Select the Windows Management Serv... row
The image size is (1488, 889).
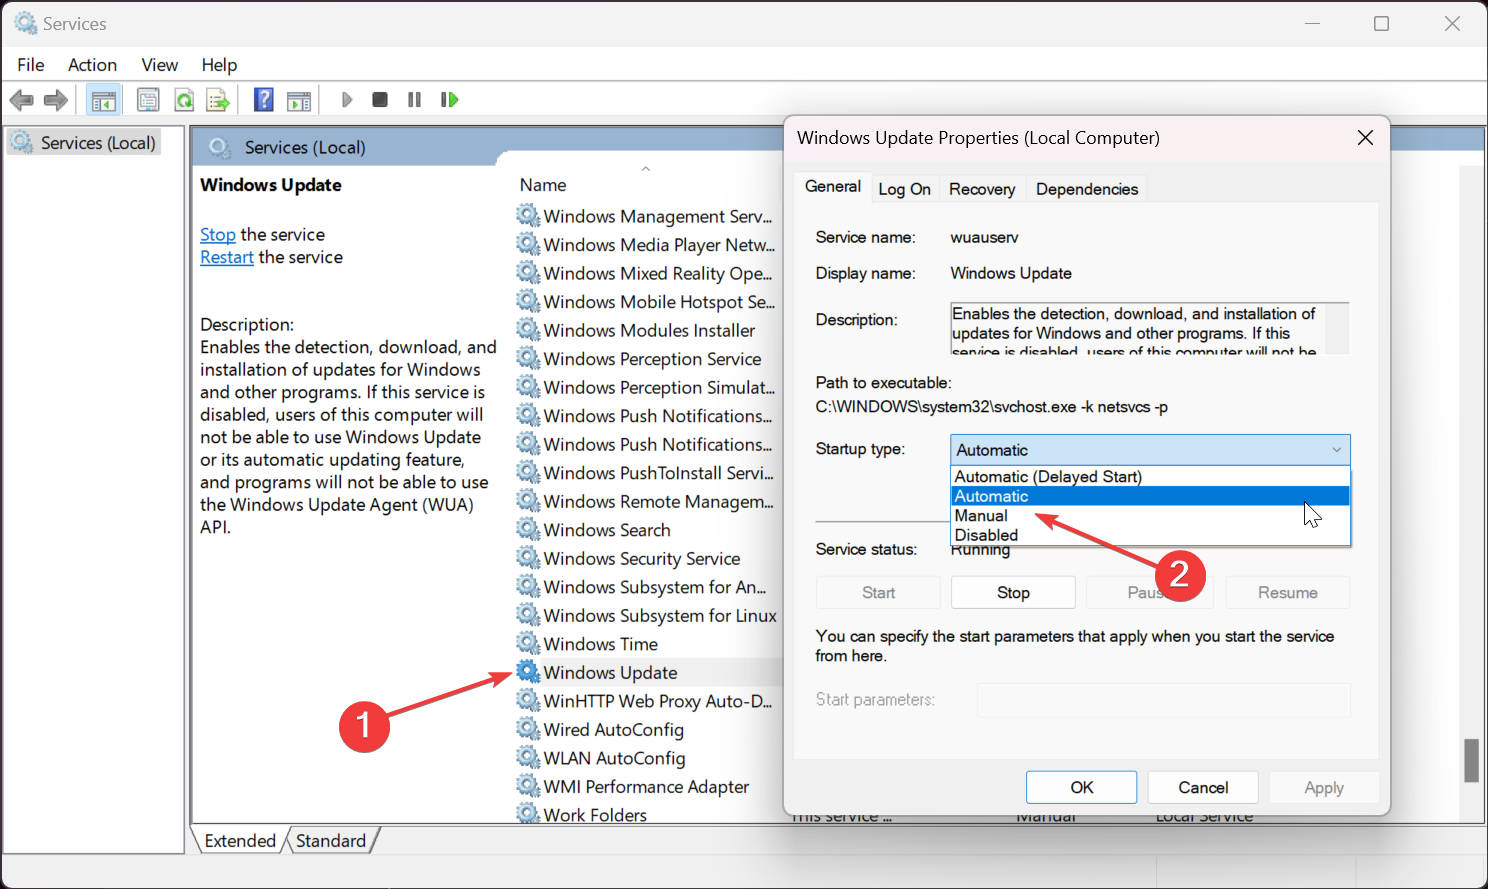pyautogui.click(x=647, y=216)
